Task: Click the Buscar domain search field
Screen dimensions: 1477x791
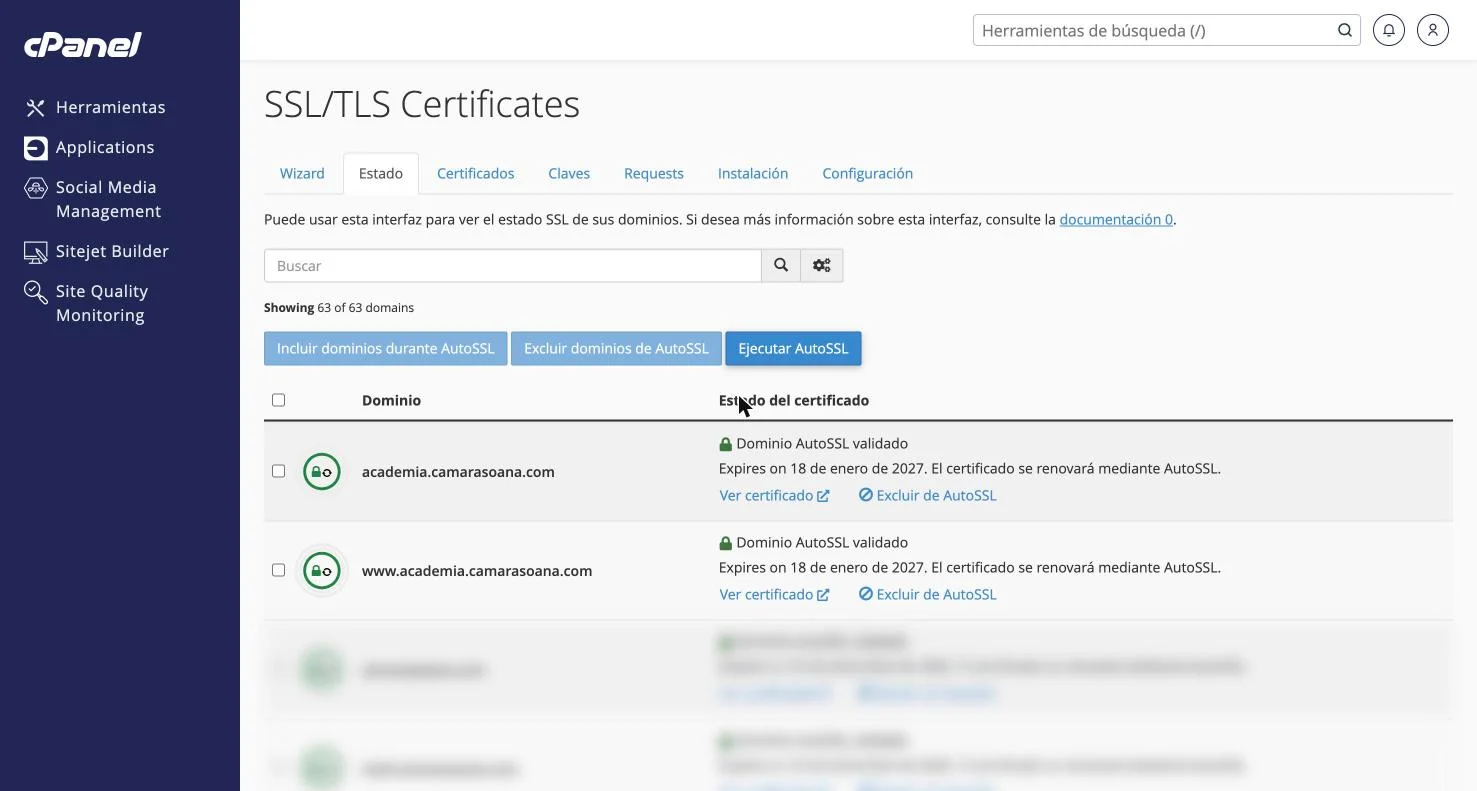Action: [513, 266]
